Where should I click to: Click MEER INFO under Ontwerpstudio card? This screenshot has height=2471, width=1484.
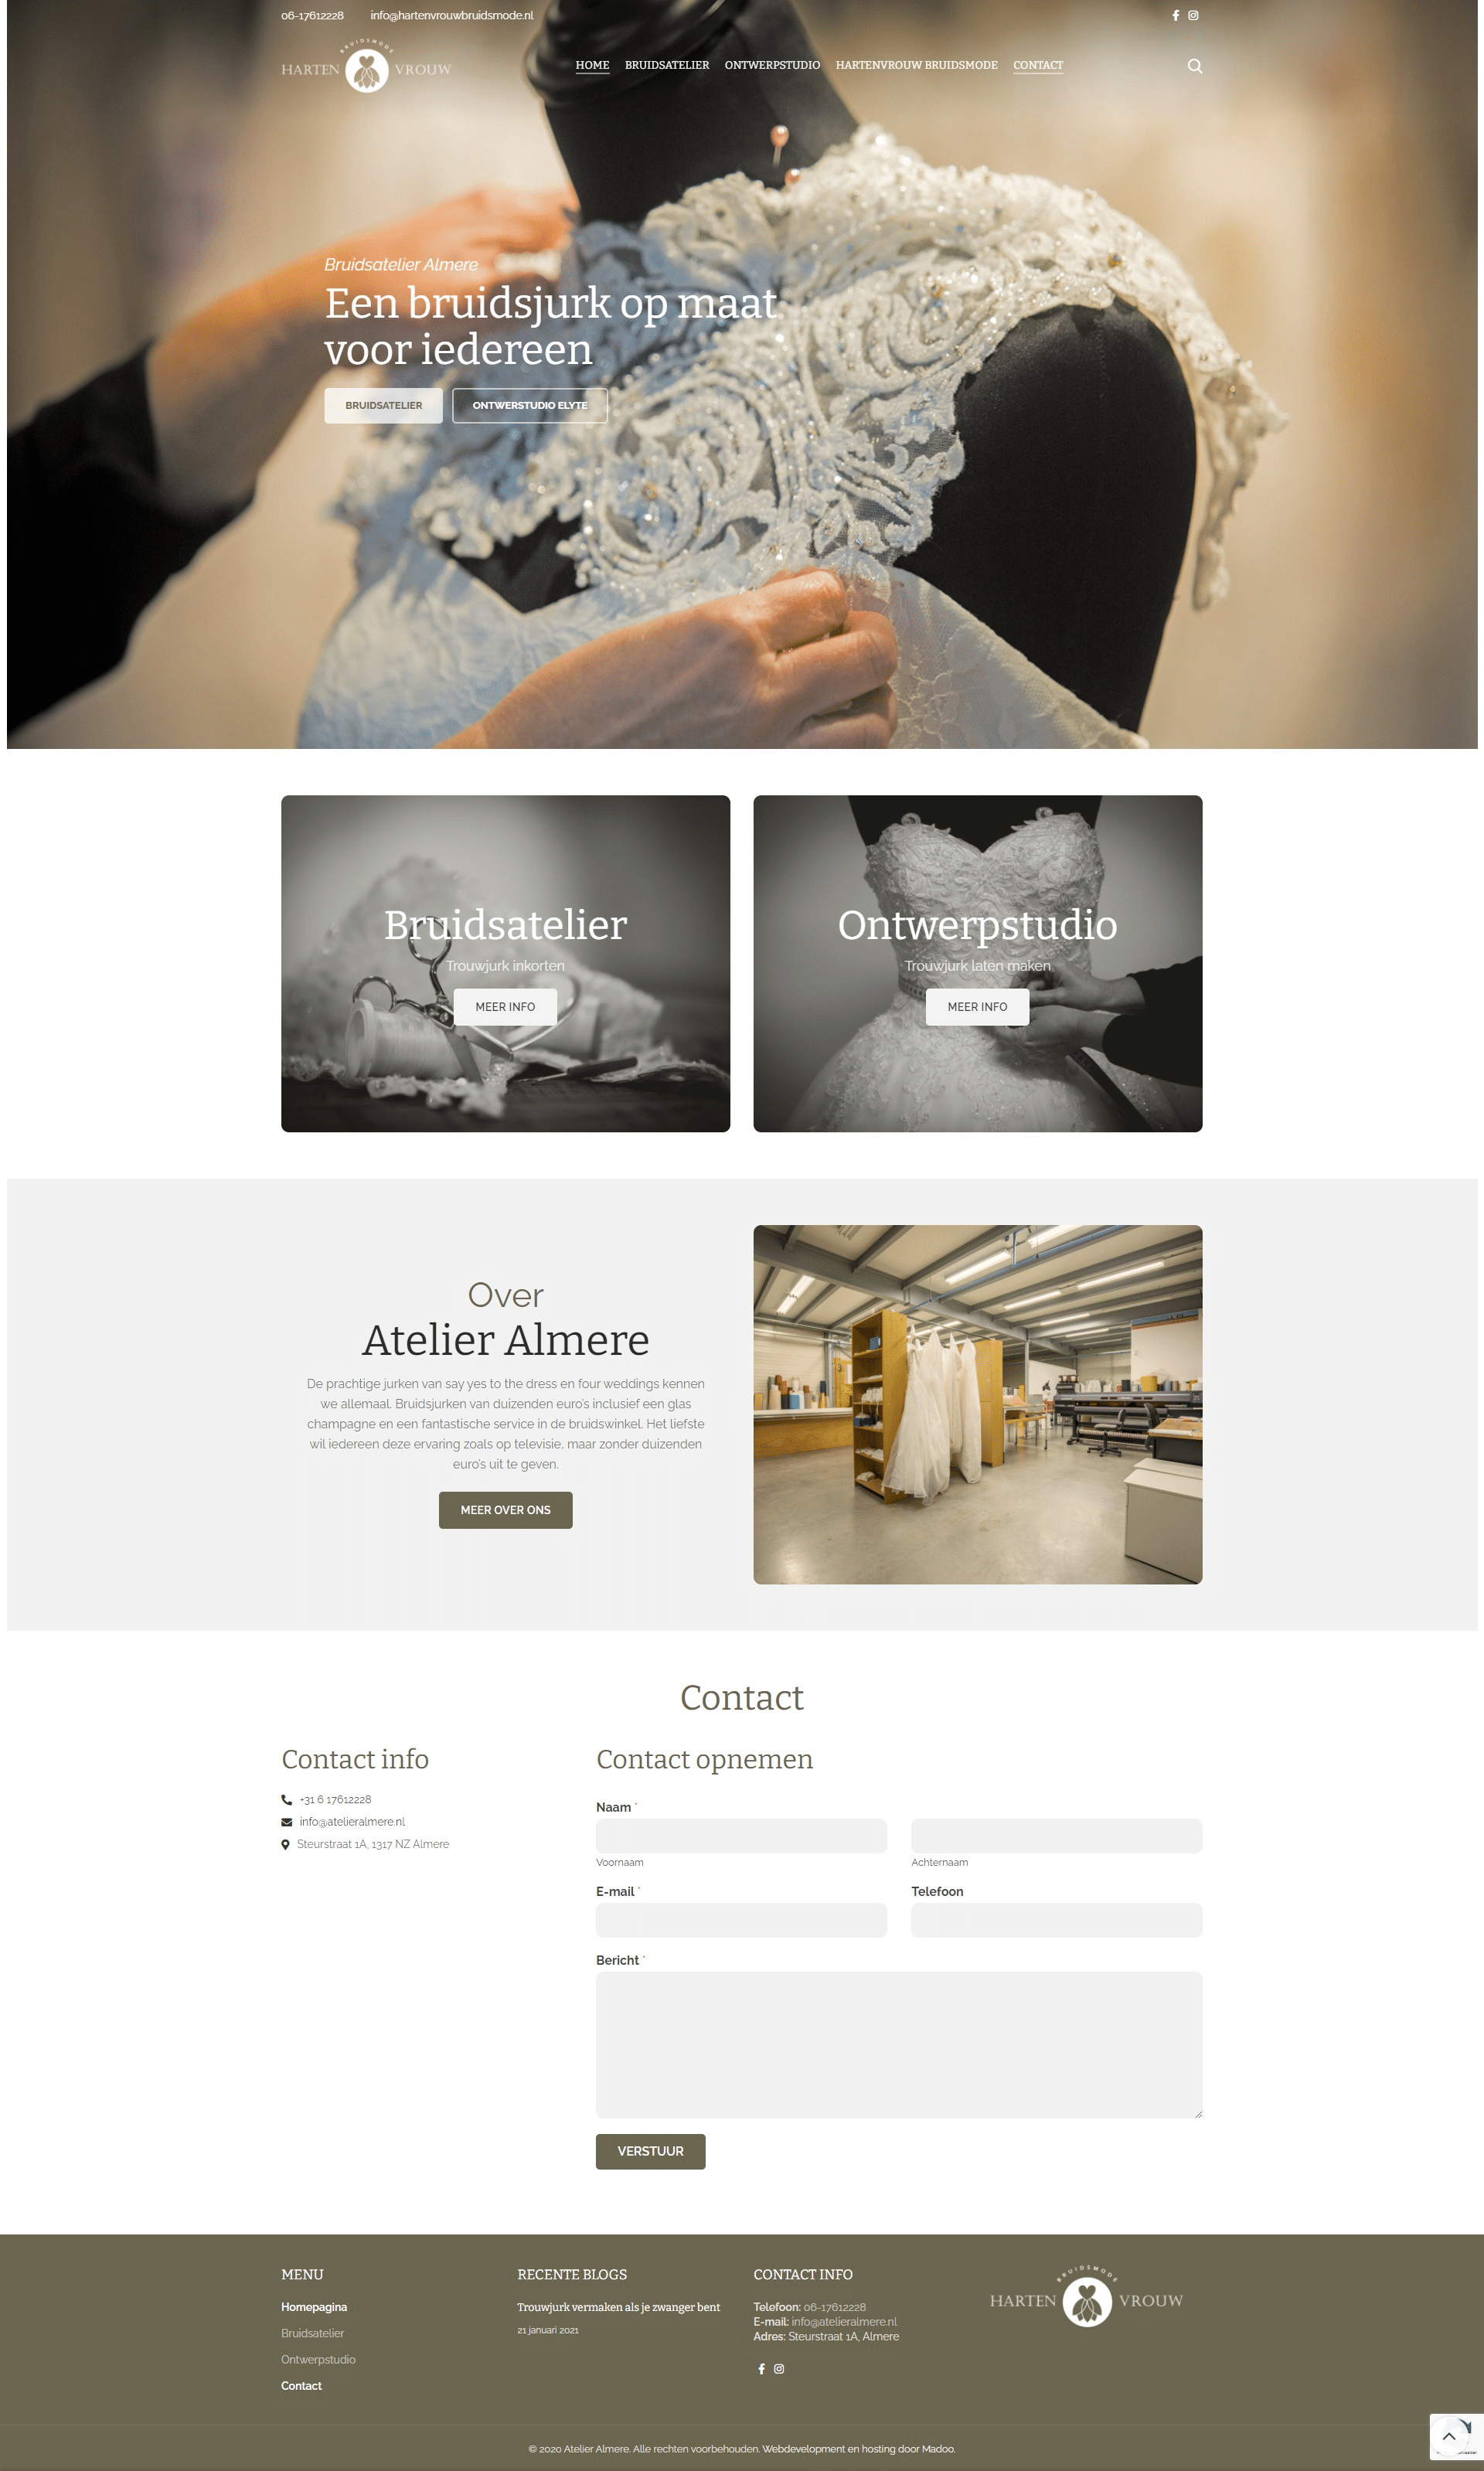coord(978,1006)
